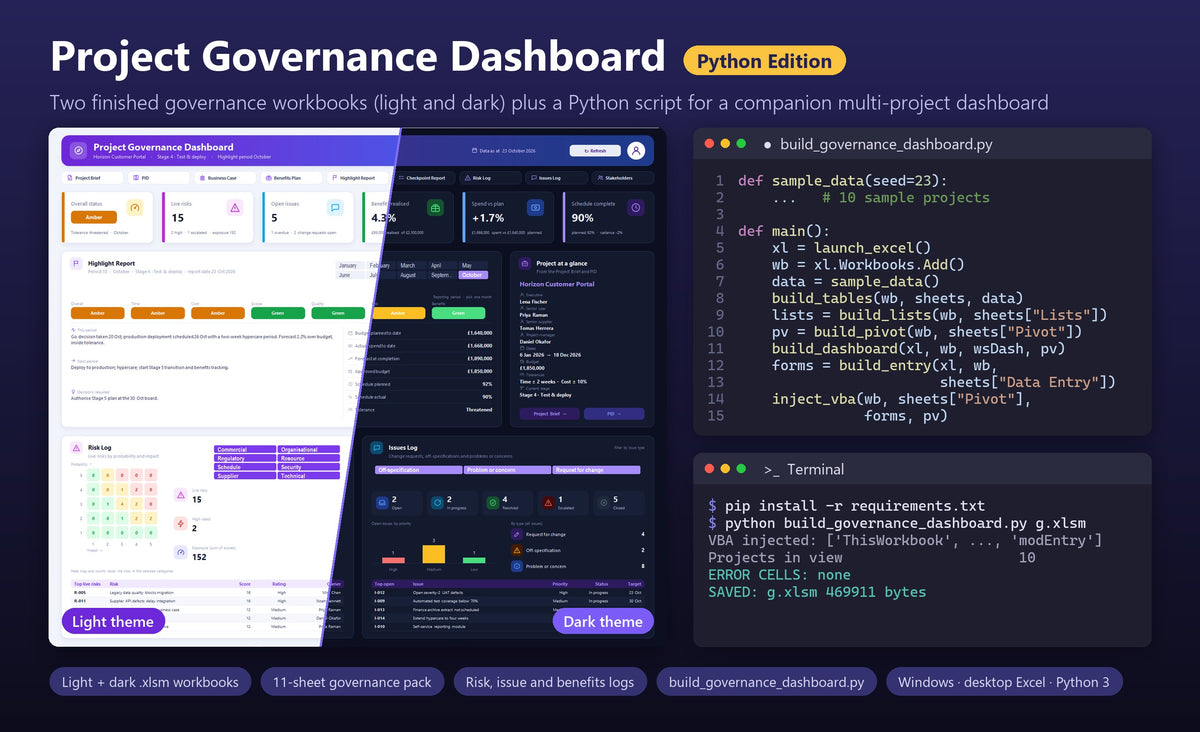The image size is (1200, 732).
Task: Click the Live risks warning icon in the KPI card
Action: point(235,208)
